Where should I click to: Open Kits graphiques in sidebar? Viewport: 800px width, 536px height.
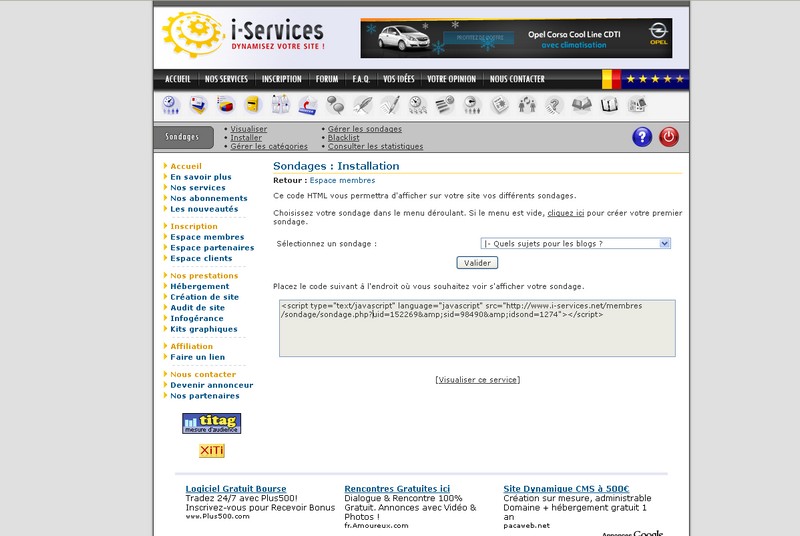[x=204, y=329]
